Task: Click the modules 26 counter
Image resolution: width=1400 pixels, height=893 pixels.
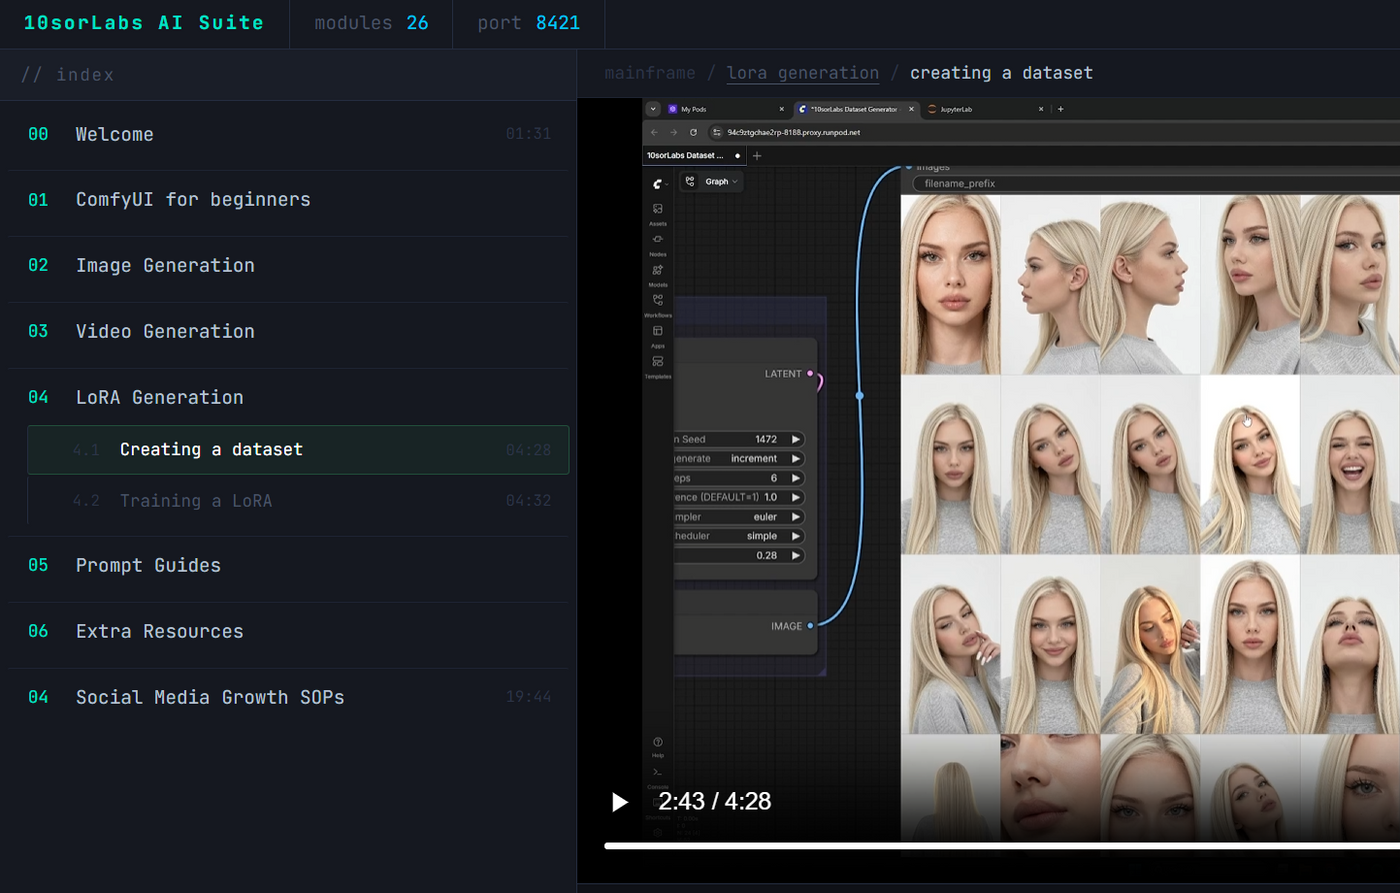Action: point(371,23)
